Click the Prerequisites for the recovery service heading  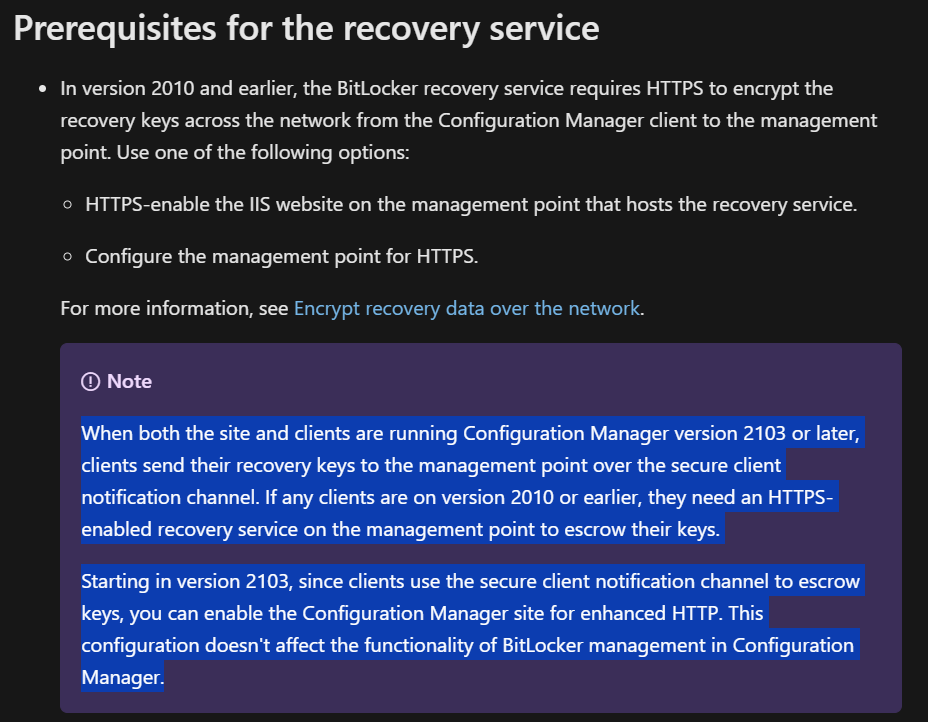(x=306, y=29)
